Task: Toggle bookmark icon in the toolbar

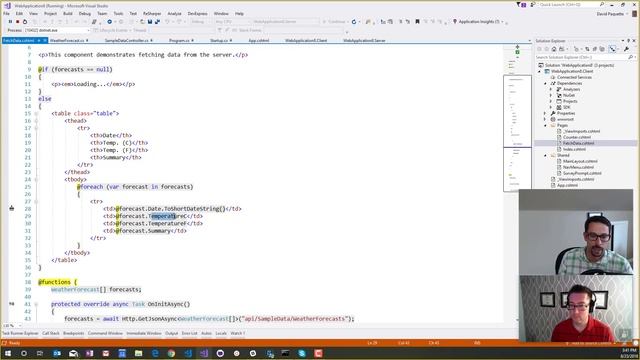Action: [417, 22]
